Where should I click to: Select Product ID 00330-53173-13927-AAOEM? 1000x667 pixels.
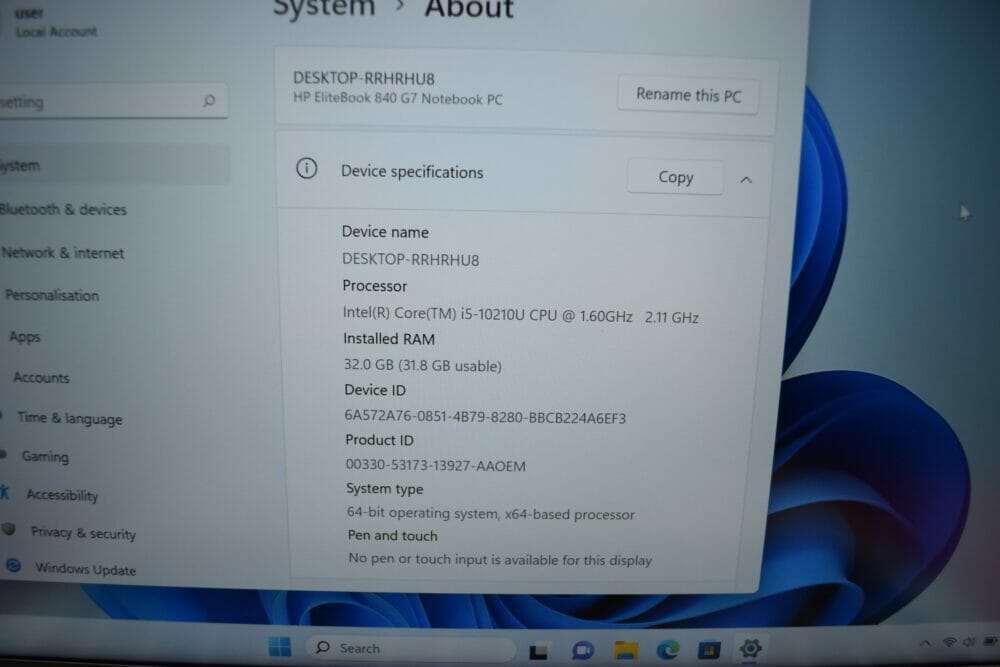click(436, 465)
